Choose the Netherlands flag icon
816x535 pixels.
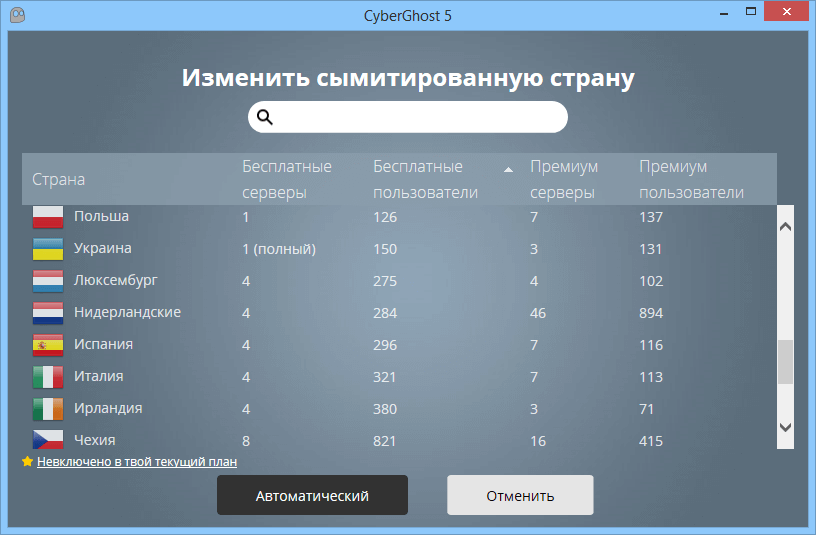(48, 313)
